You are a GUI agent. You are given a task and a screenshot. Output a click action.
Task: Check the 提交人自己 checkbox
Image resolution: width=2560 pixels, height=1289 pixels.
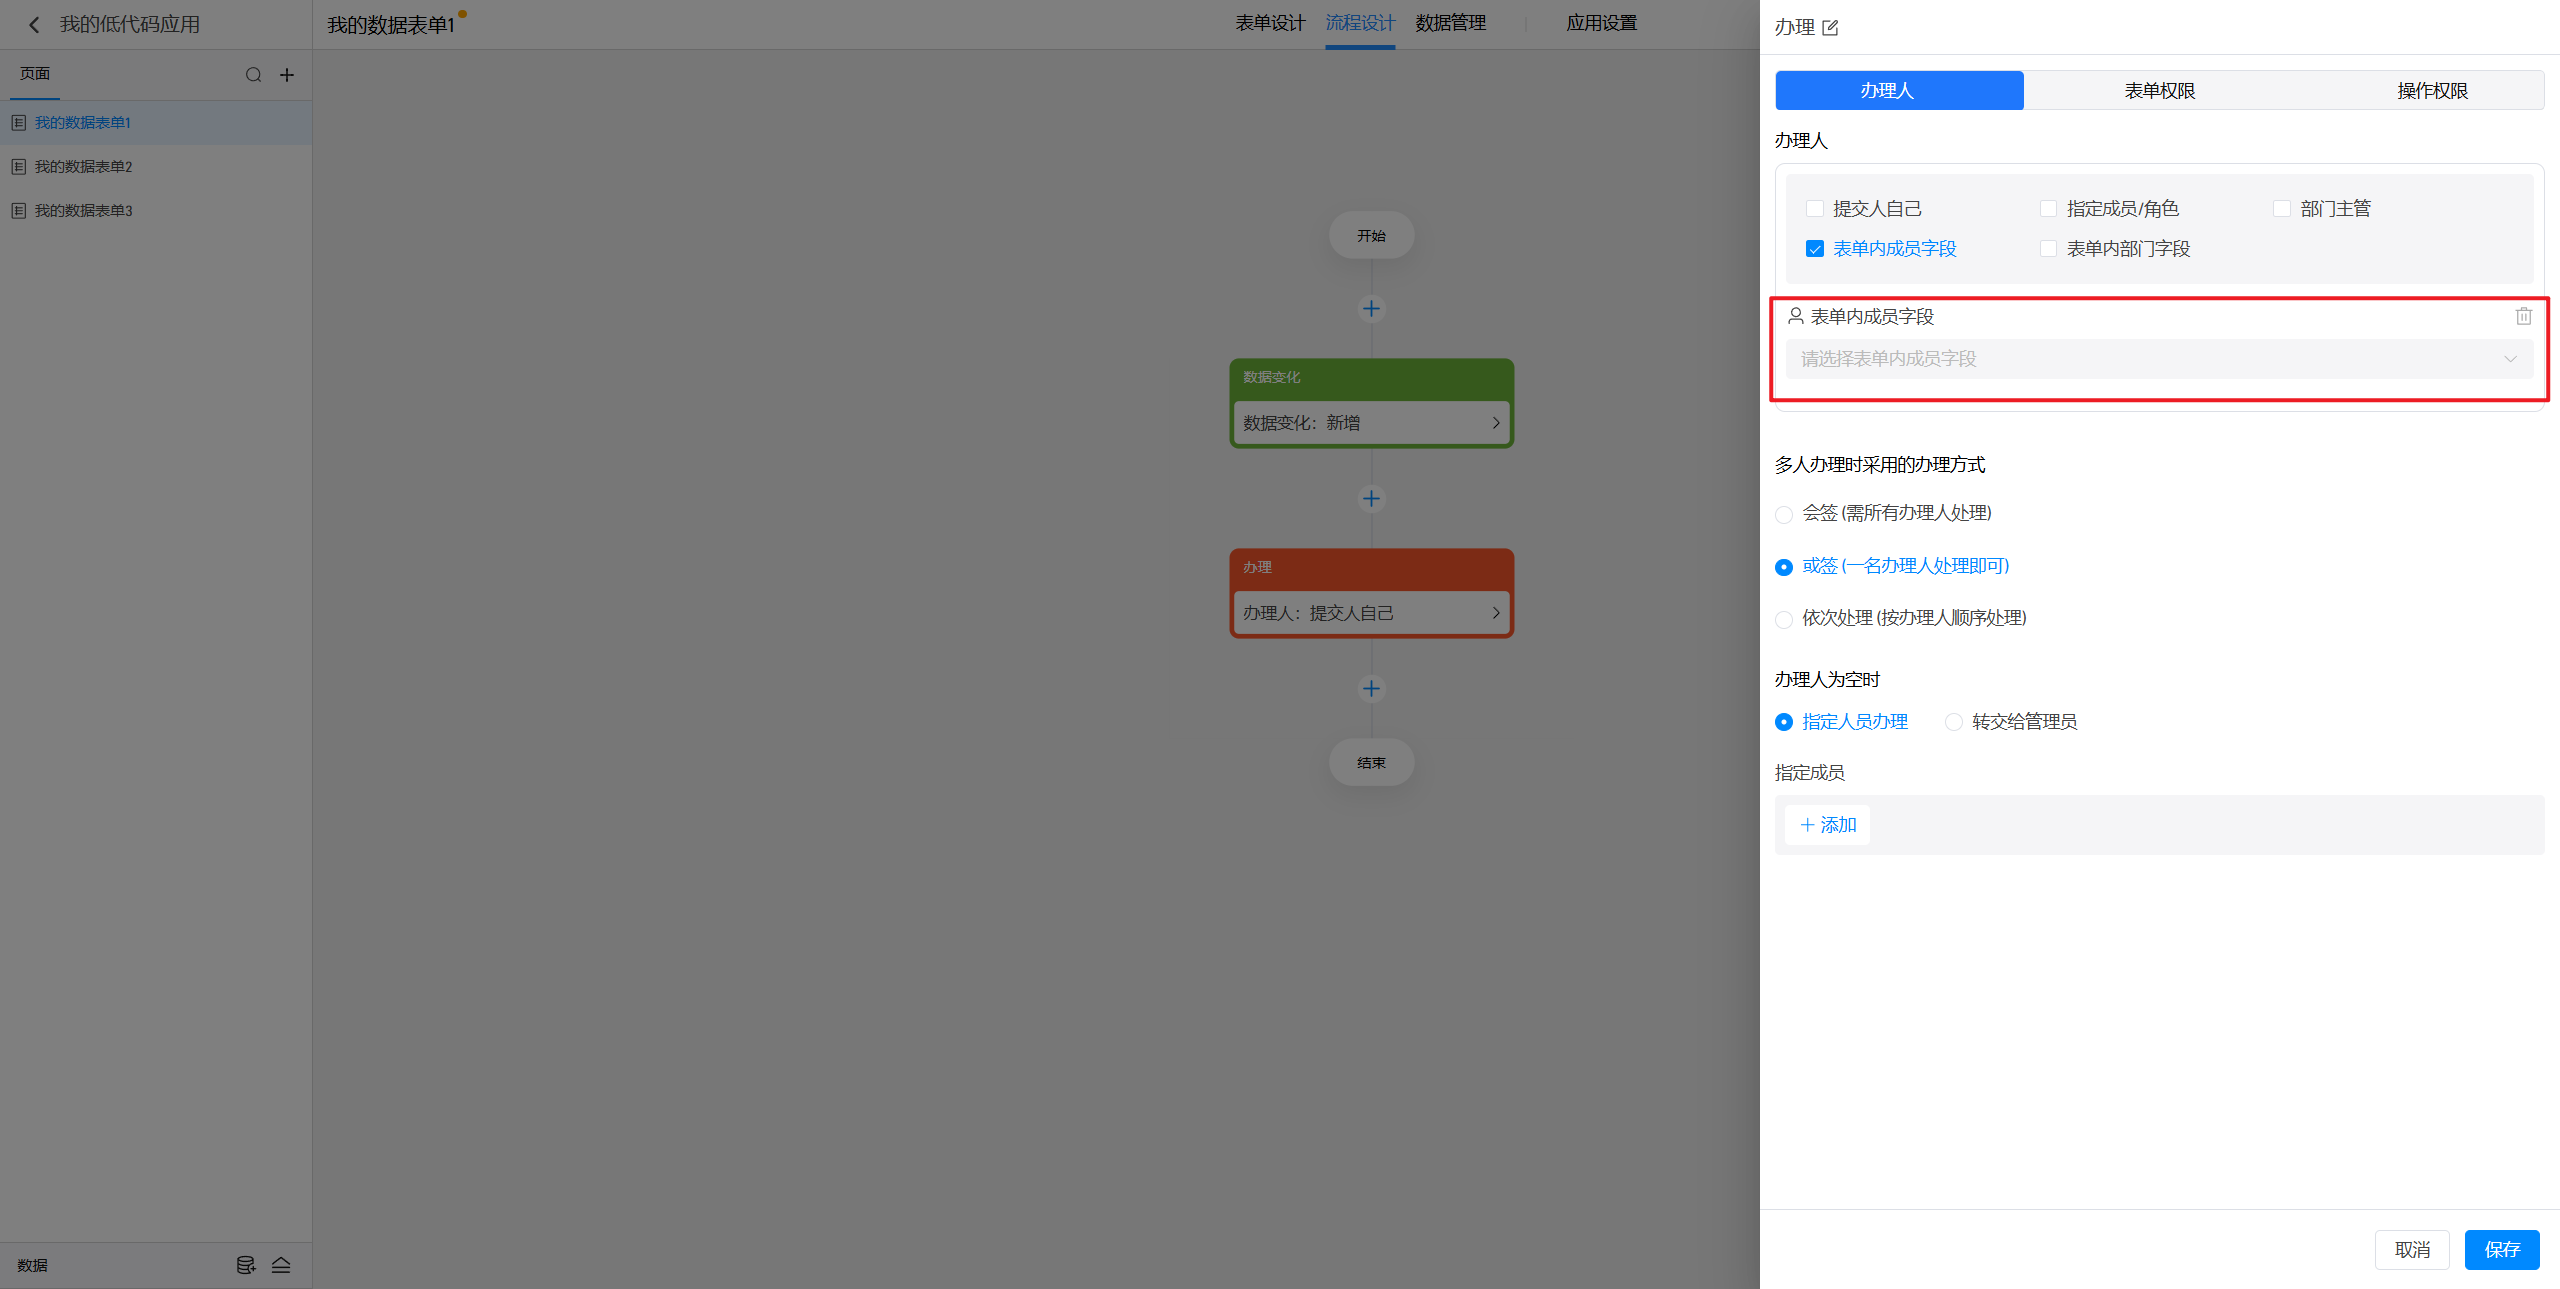pyautogui.click(x=1814, y=209)
